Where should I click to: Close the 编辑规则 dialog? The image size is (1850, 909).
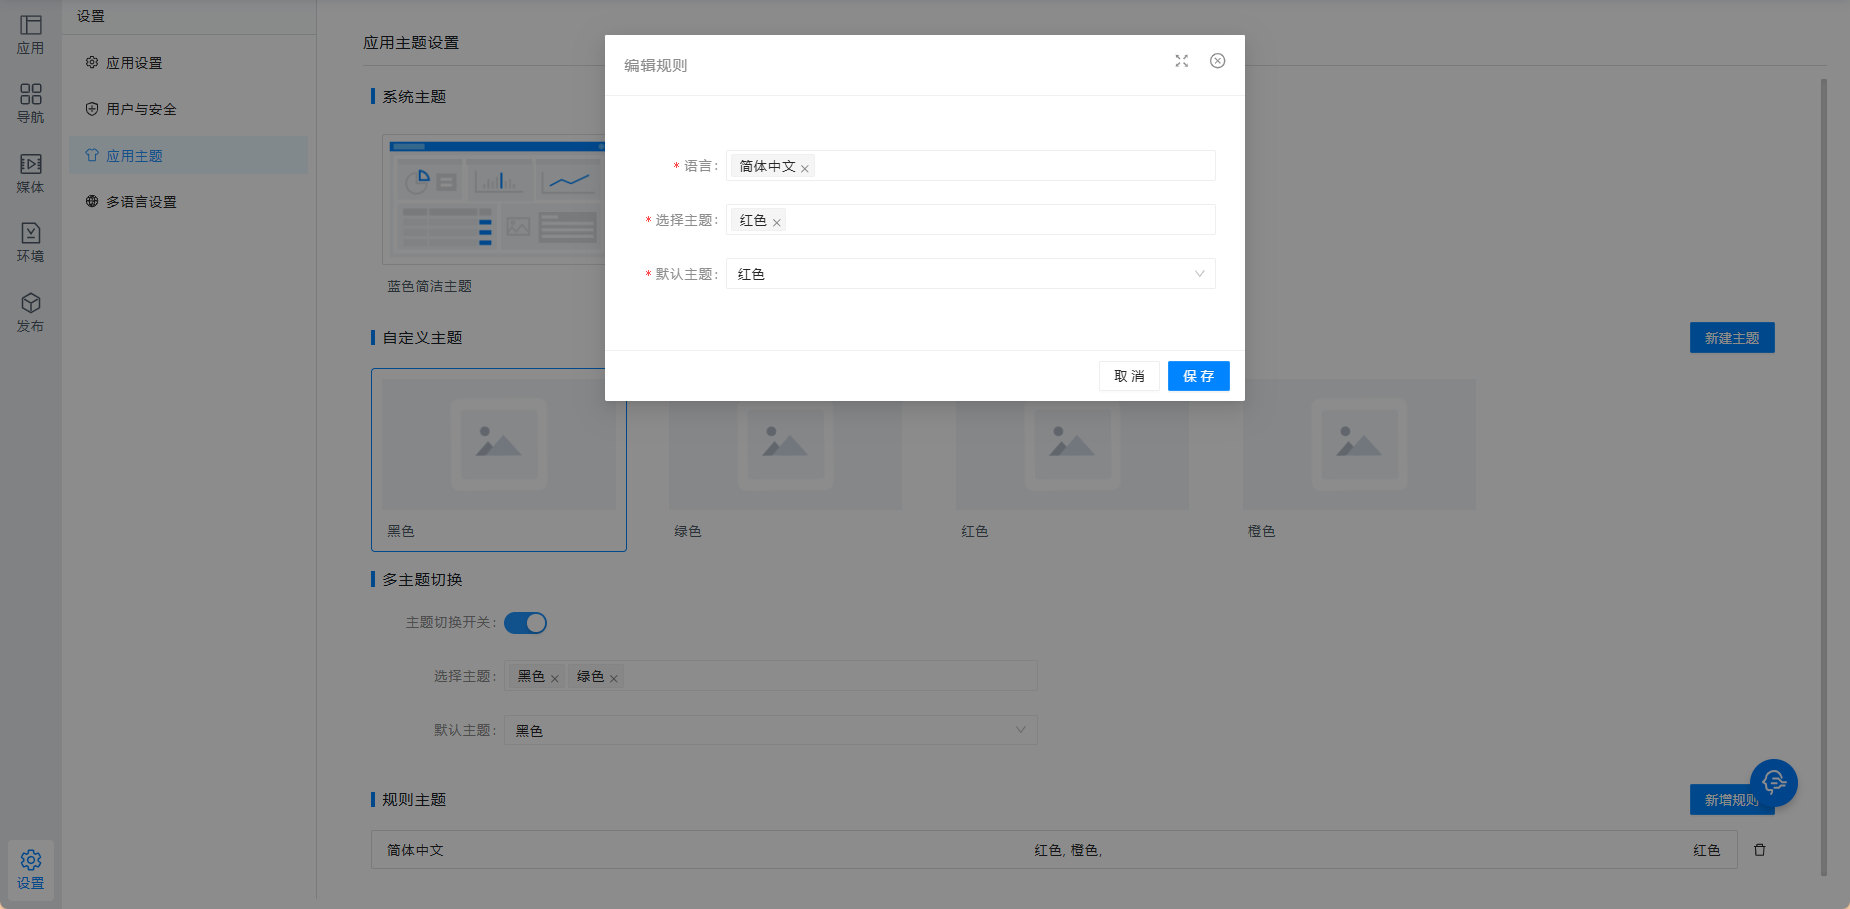click(x=1217, y=61)
